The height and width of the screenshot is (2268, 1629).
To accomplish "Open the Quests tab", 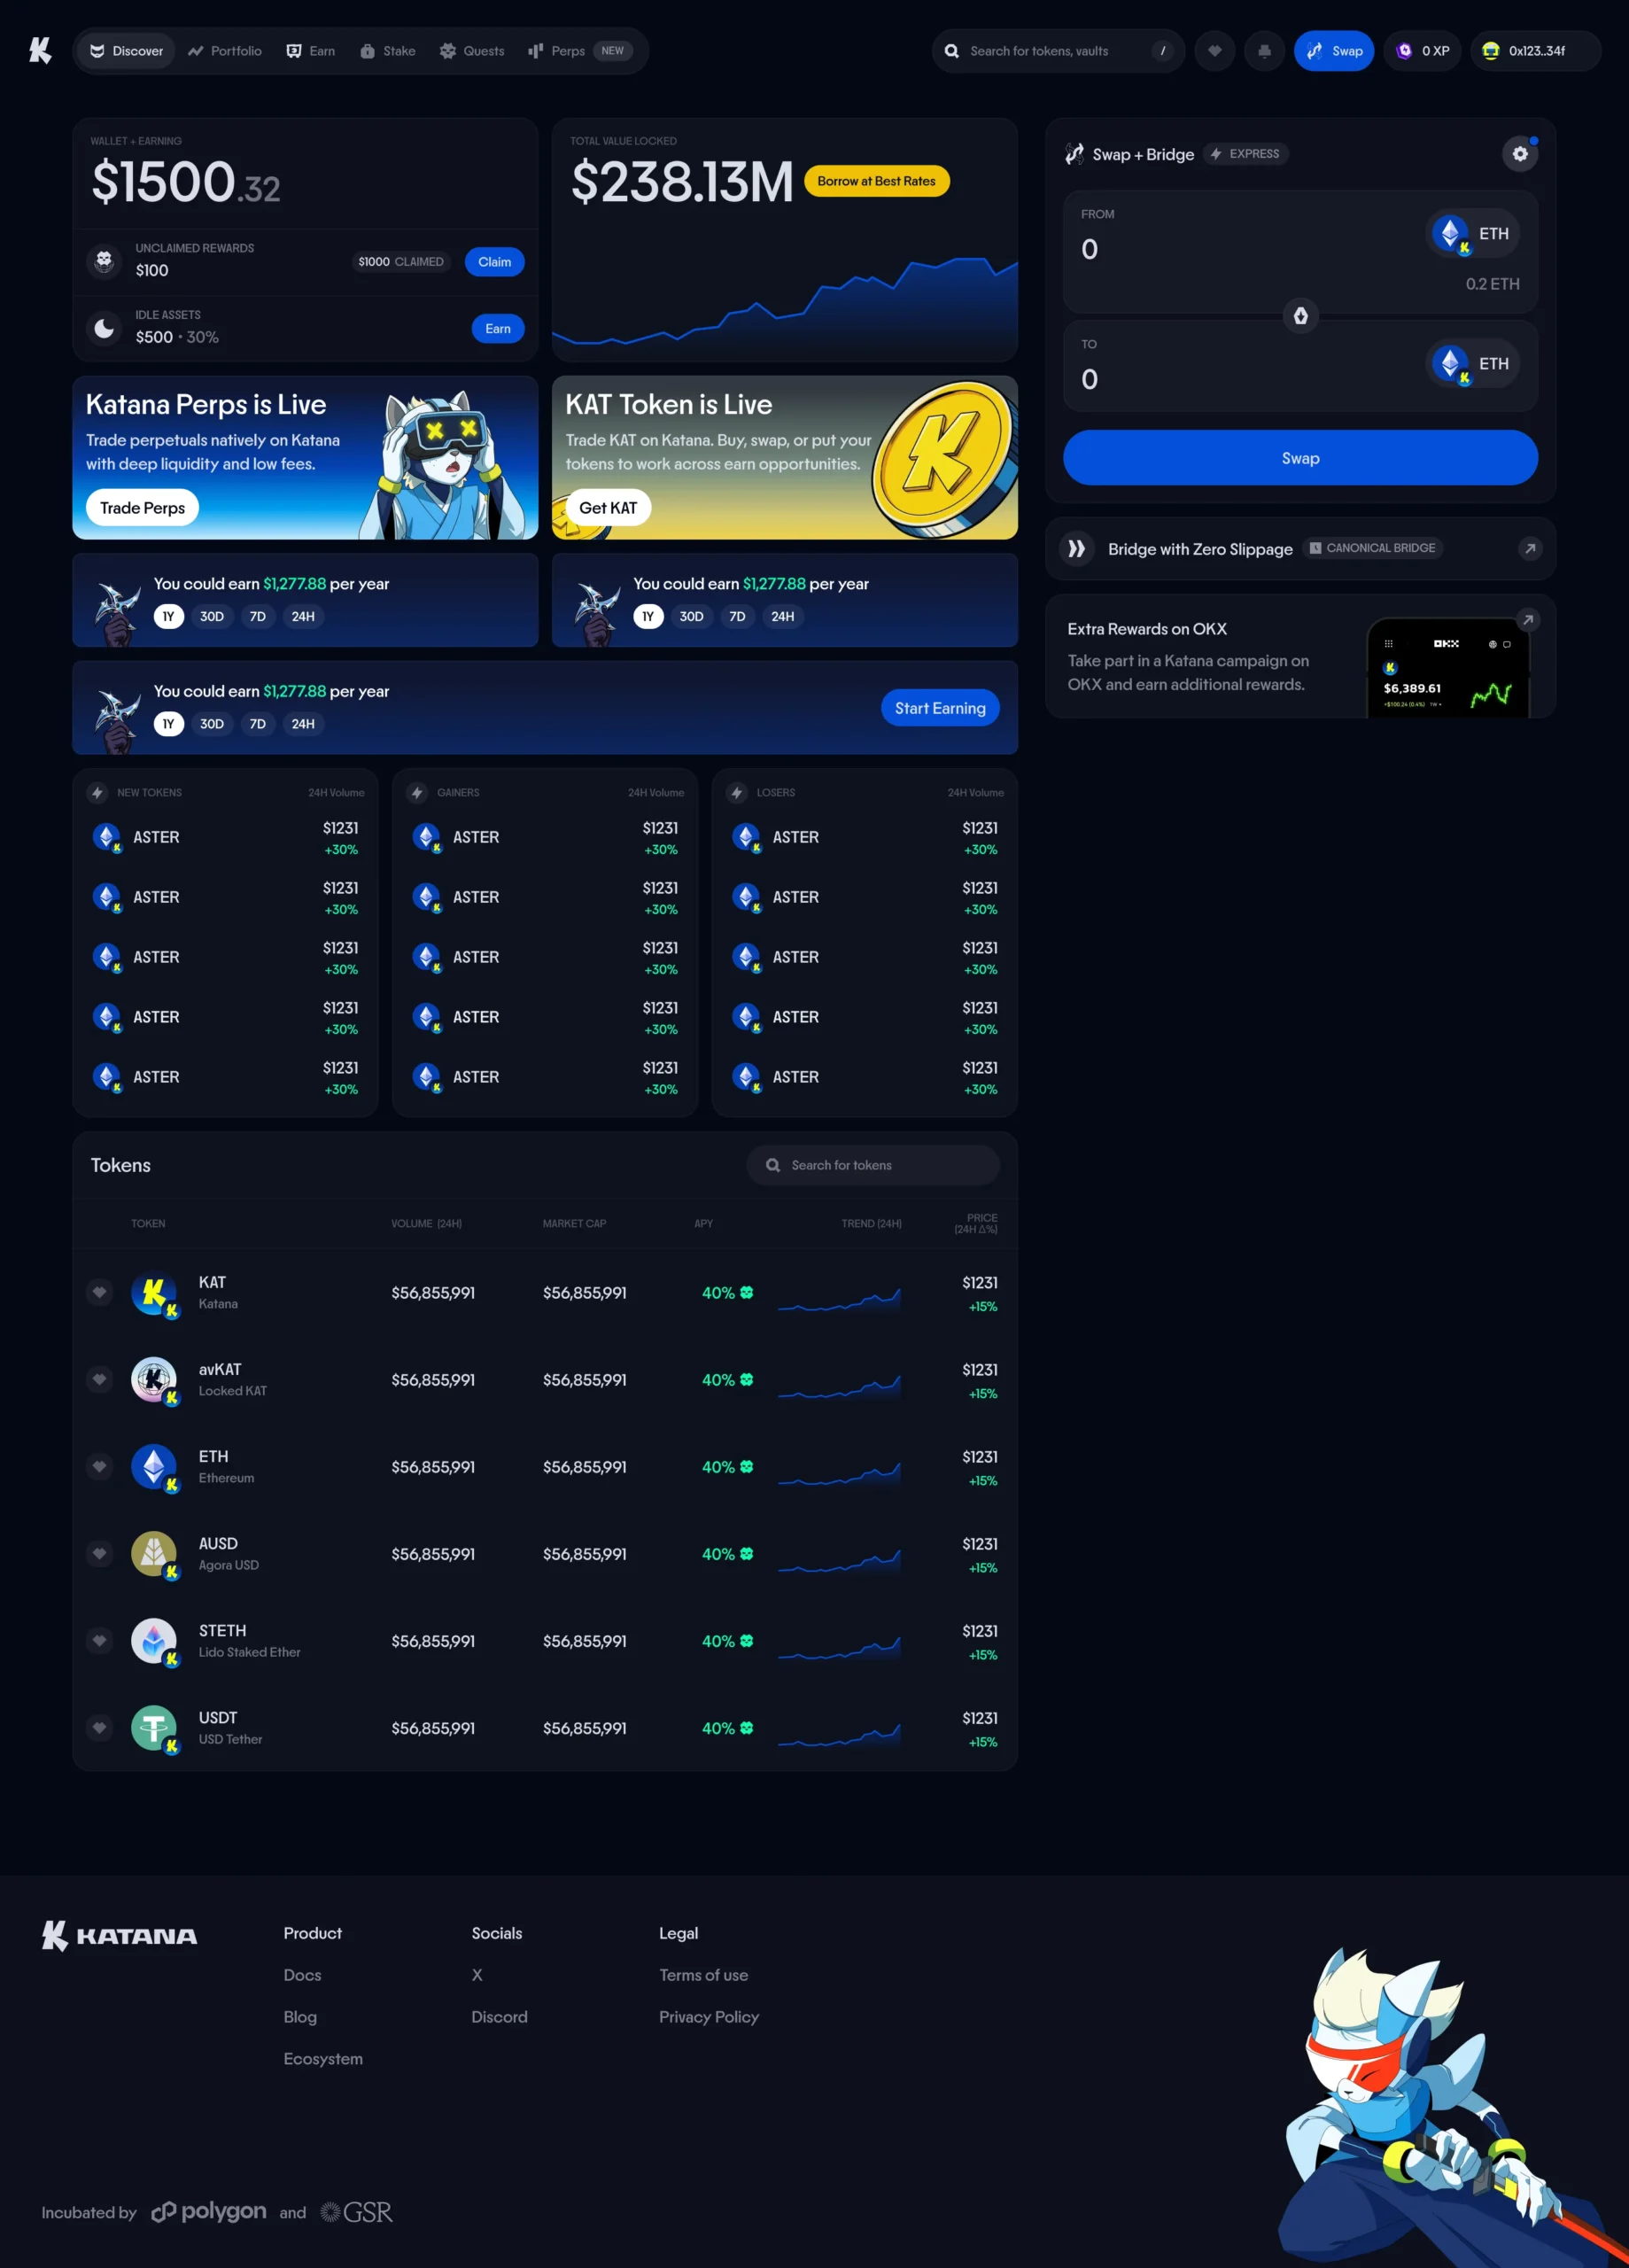I will (x=472, y=51).
